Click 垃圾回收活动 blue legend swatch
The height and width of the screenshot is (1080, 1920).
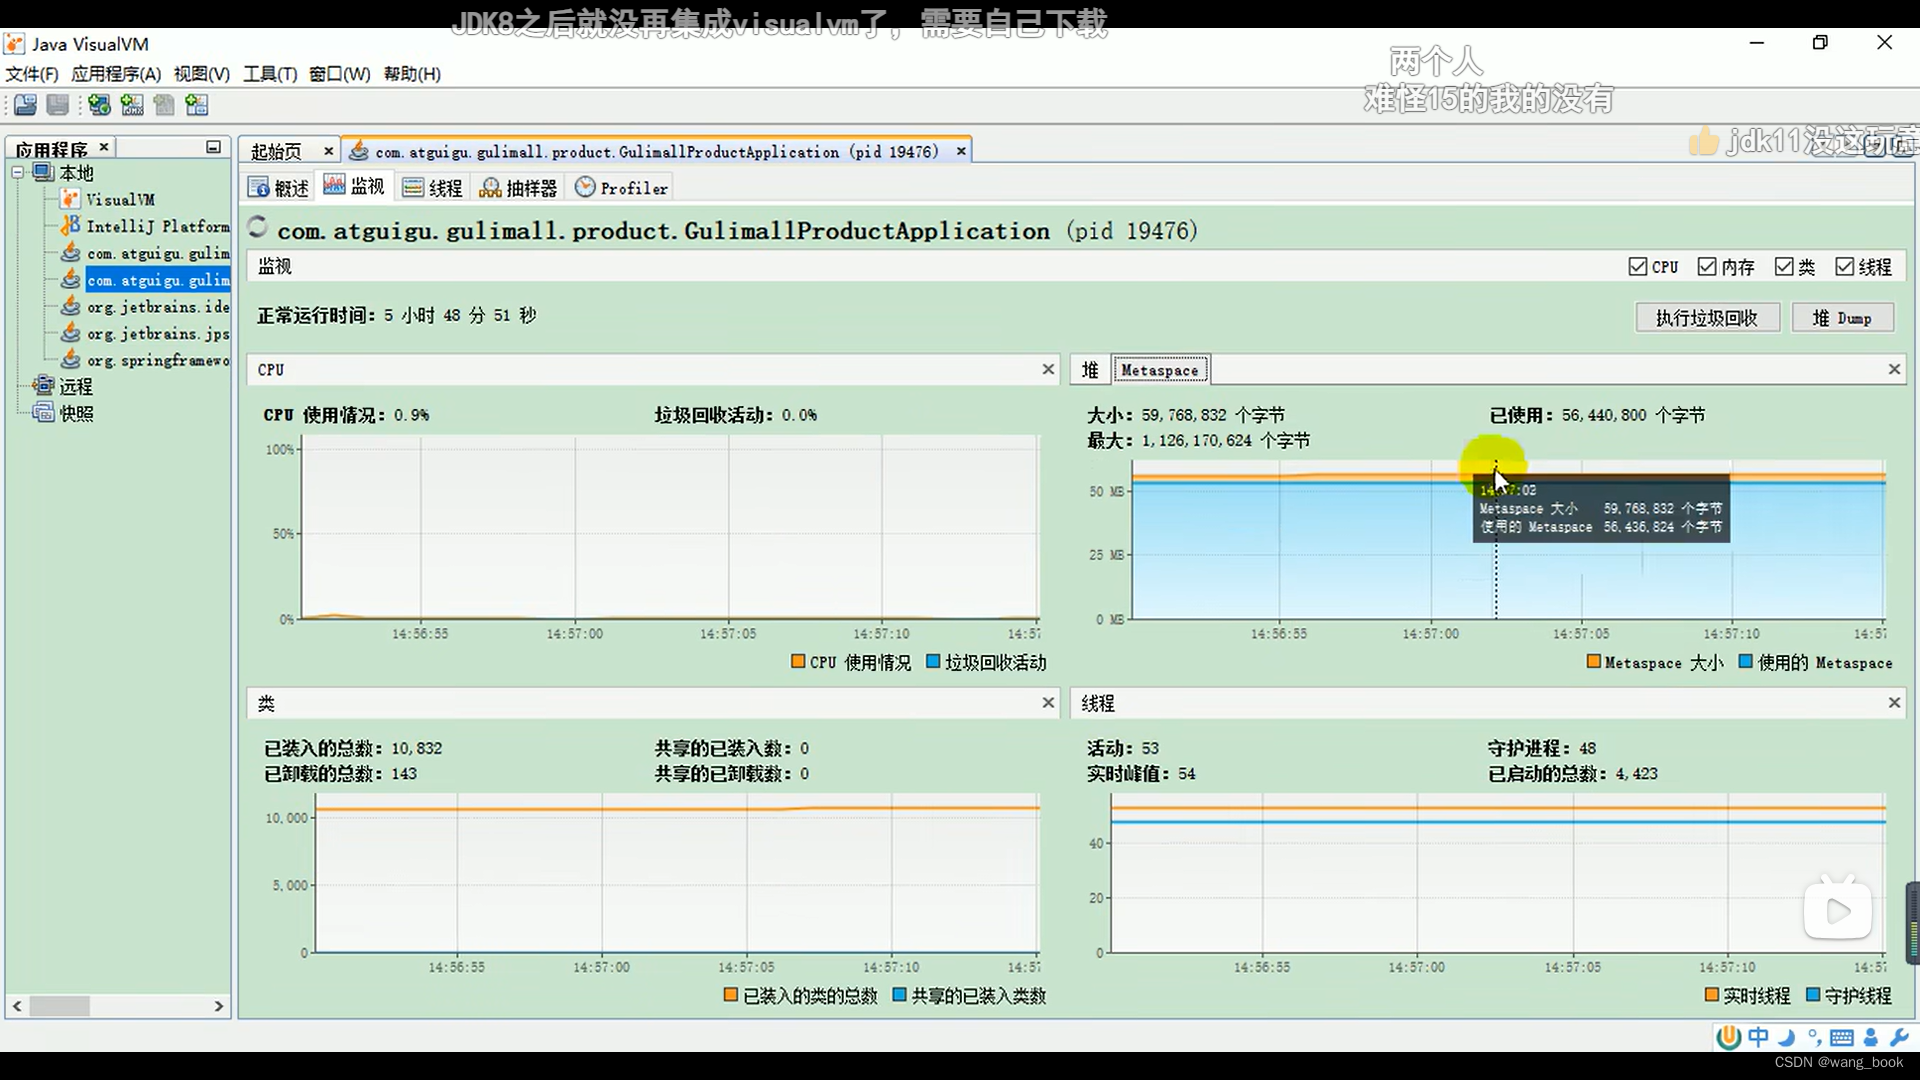point(933,662)
